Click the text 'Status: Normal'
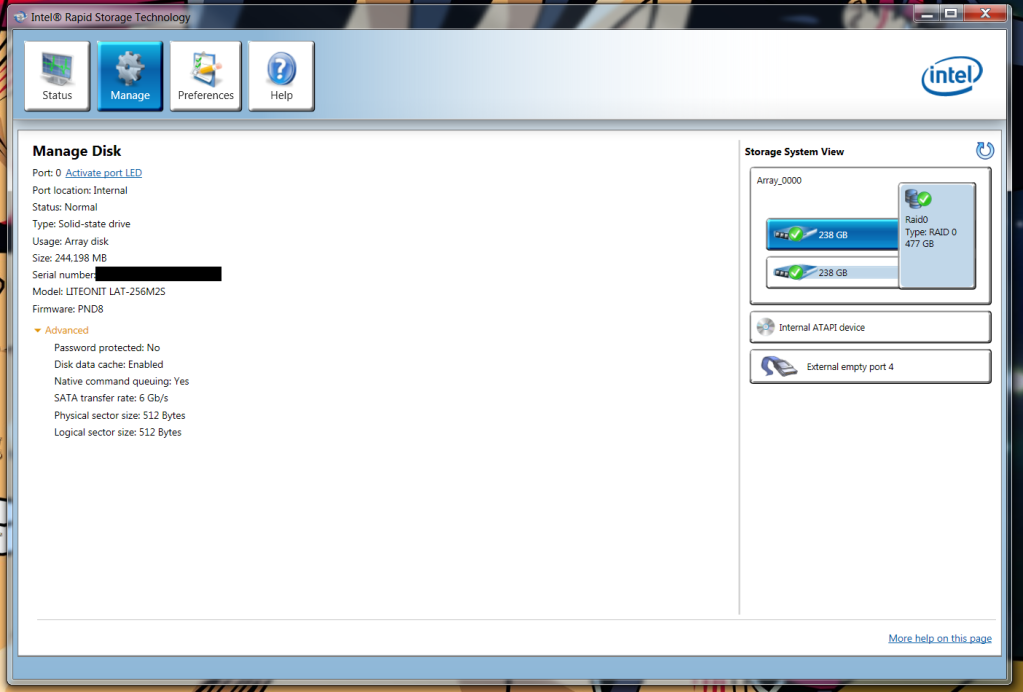1023x692 pixels. (65, 207)
